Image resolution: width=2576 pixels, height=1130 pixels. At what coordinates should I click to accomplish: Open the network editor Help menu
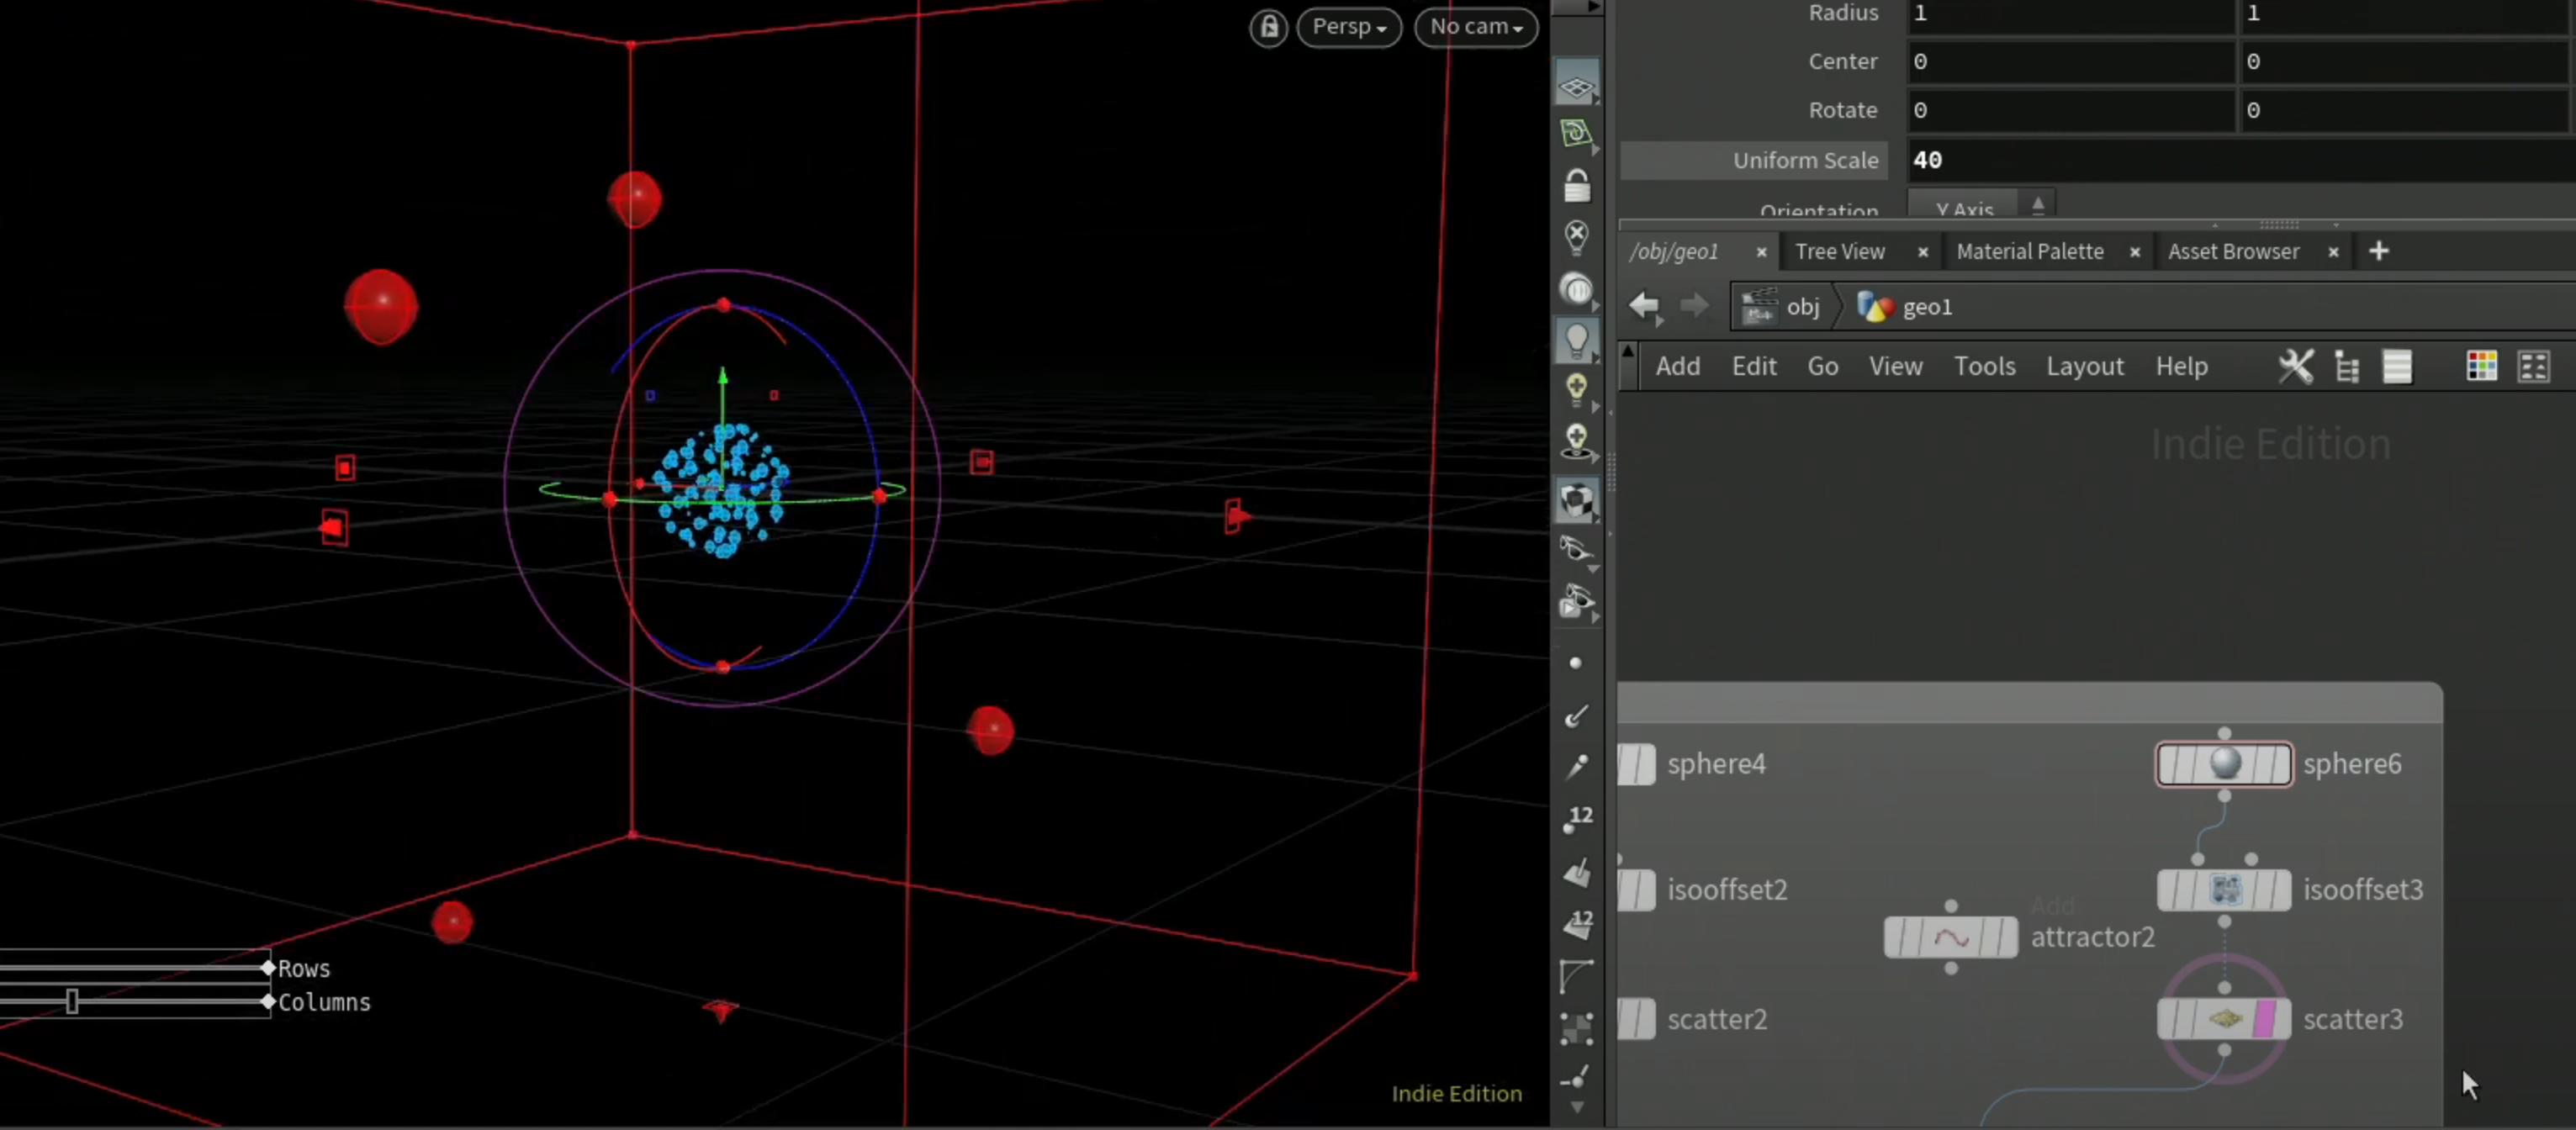[x=2181, y=366]
